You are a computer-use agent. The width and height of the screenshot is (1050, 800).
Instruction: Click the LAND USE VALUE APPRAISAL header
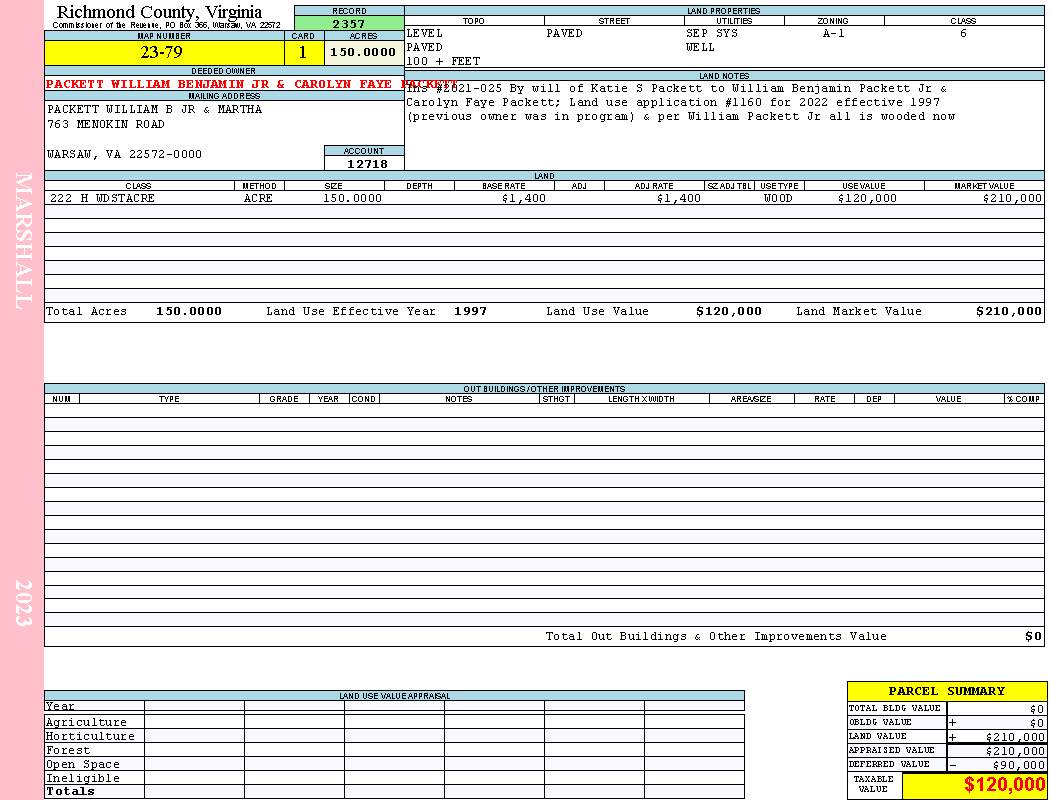tap(394, 696)
